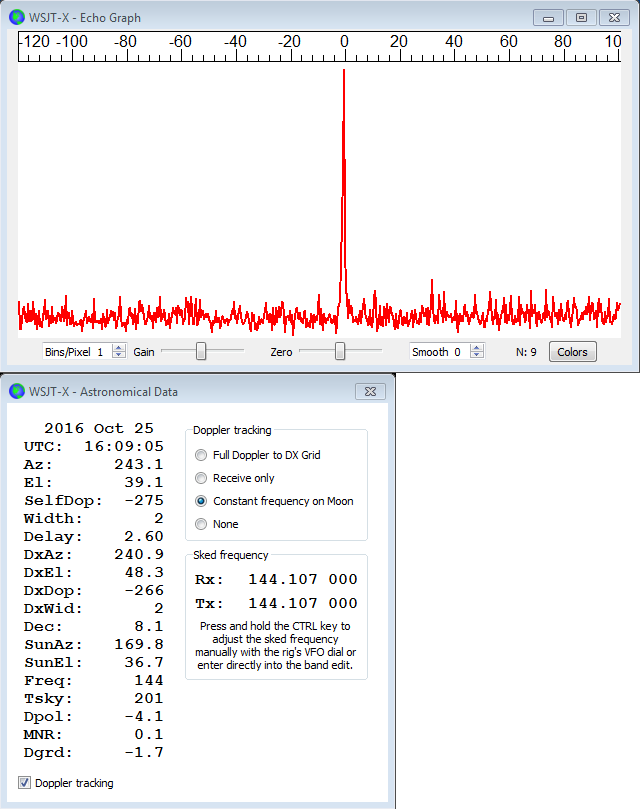Click the Astronomical Data window globe icon
The height and width of the screenshot is (809, 640).
(x=15, y=392)
